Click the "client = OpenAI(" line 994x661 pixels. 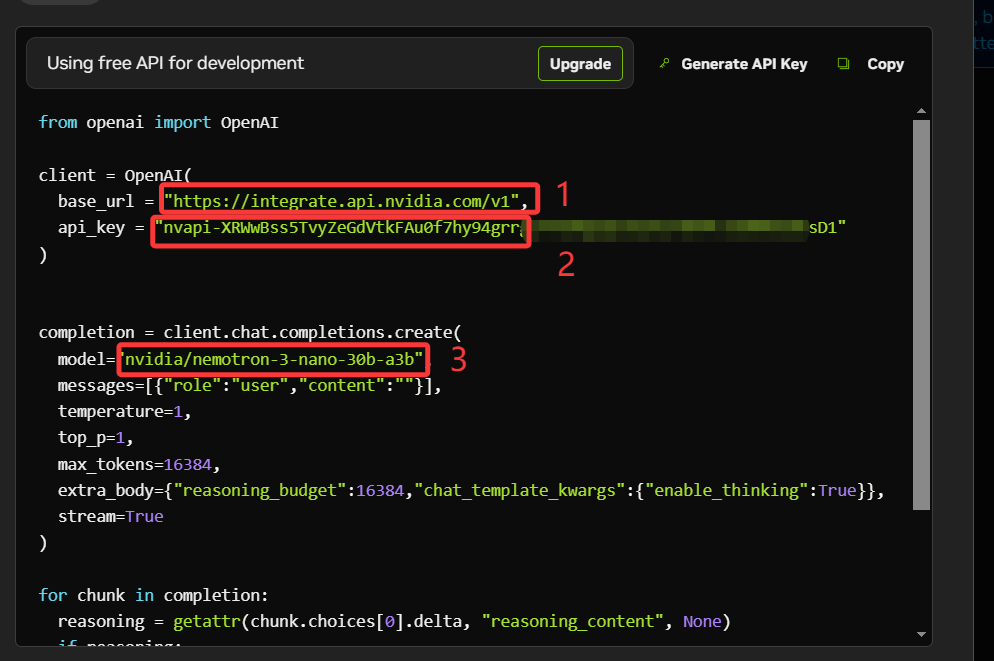[115, 176]
